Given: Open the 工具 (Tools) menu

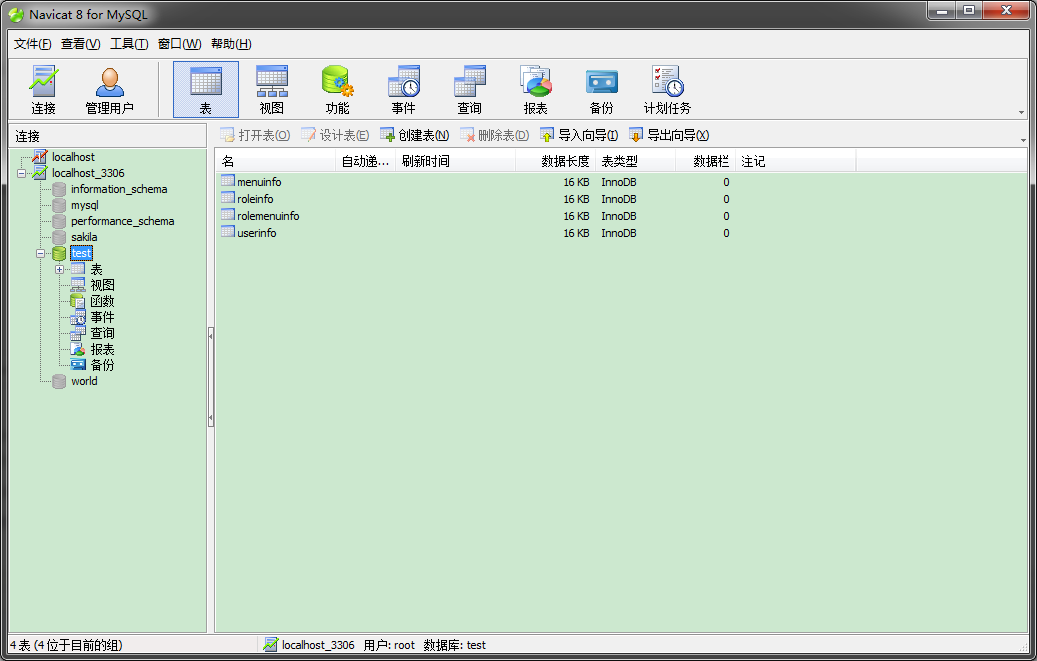Looking at the screenshot, I should pos(129,44).
